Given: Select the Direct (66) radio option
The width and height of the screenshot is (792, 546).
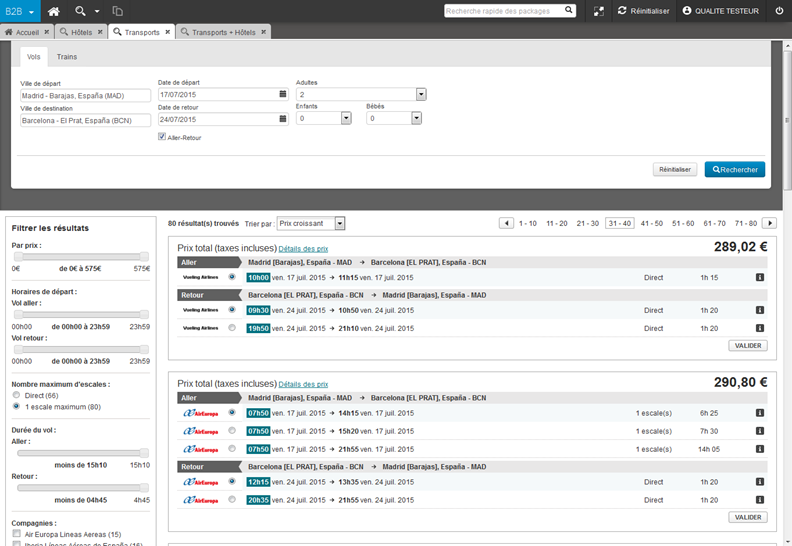Looking at the screenshot, I should point(16,396).
